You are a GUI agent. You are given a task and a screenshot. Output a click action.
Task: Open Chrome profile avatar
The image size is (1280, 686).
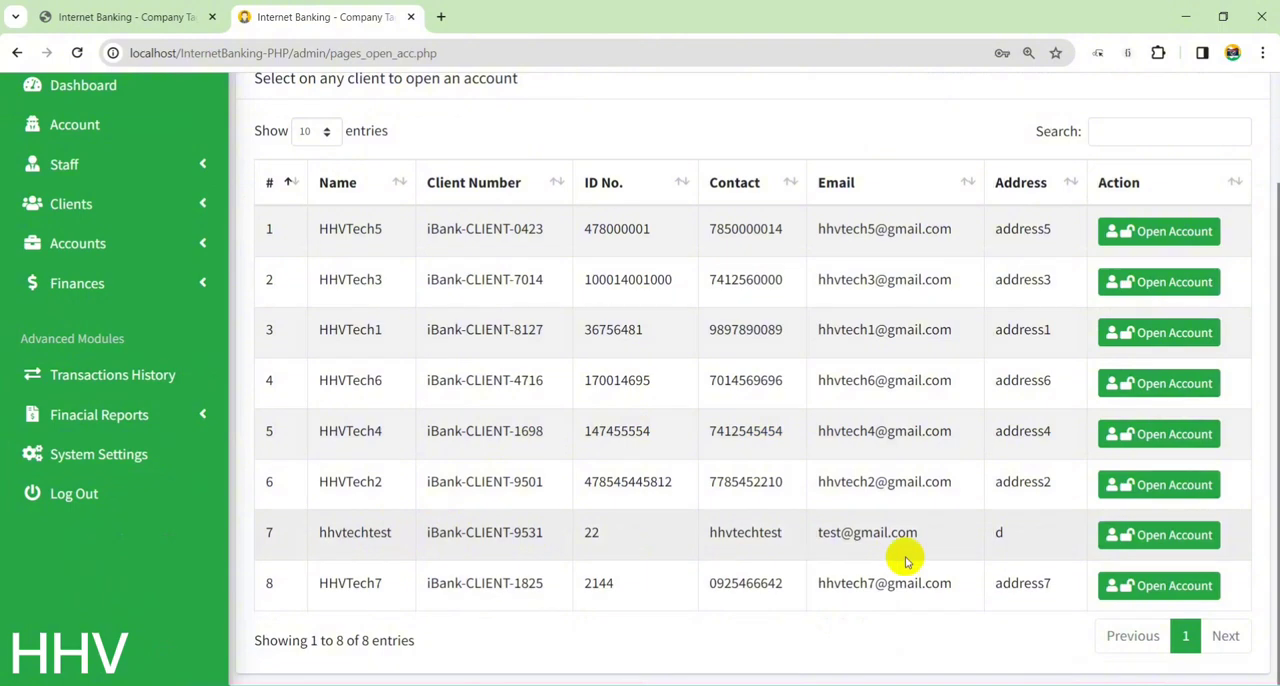1233,53
